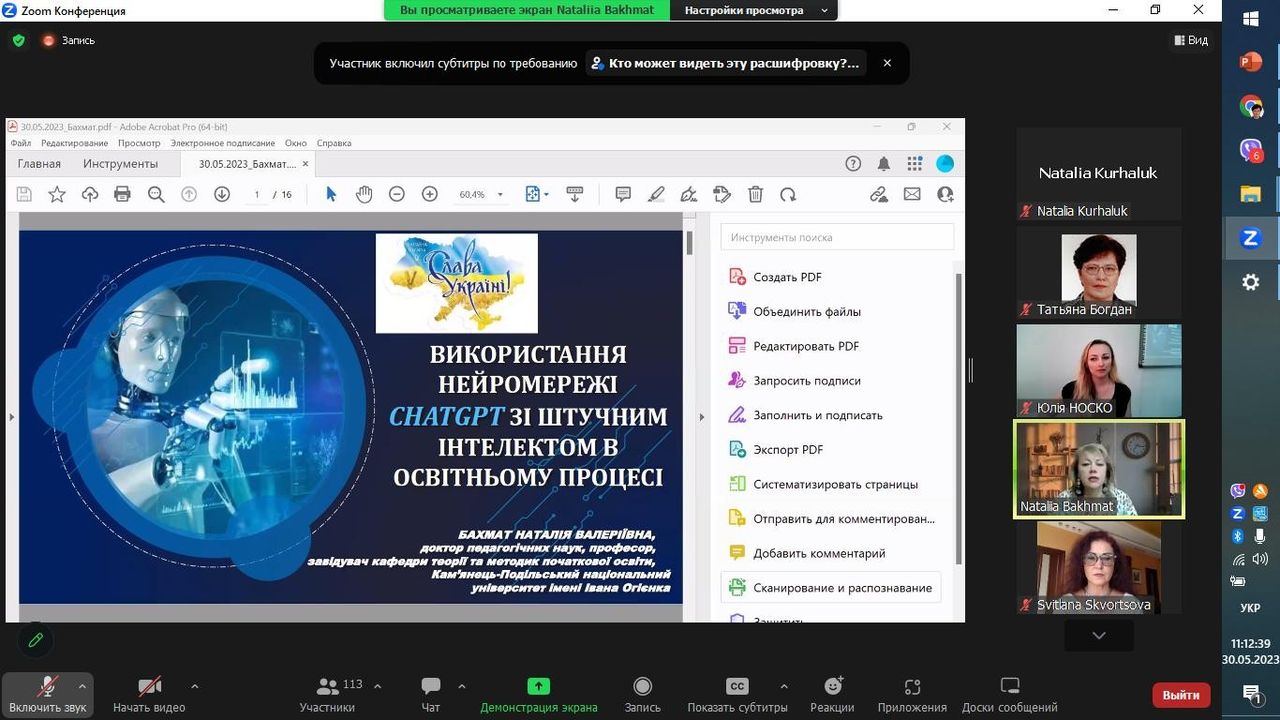Open Acrobat Файл menu
The height and width of the screenshot is (720, 1280).
point(21,143)
